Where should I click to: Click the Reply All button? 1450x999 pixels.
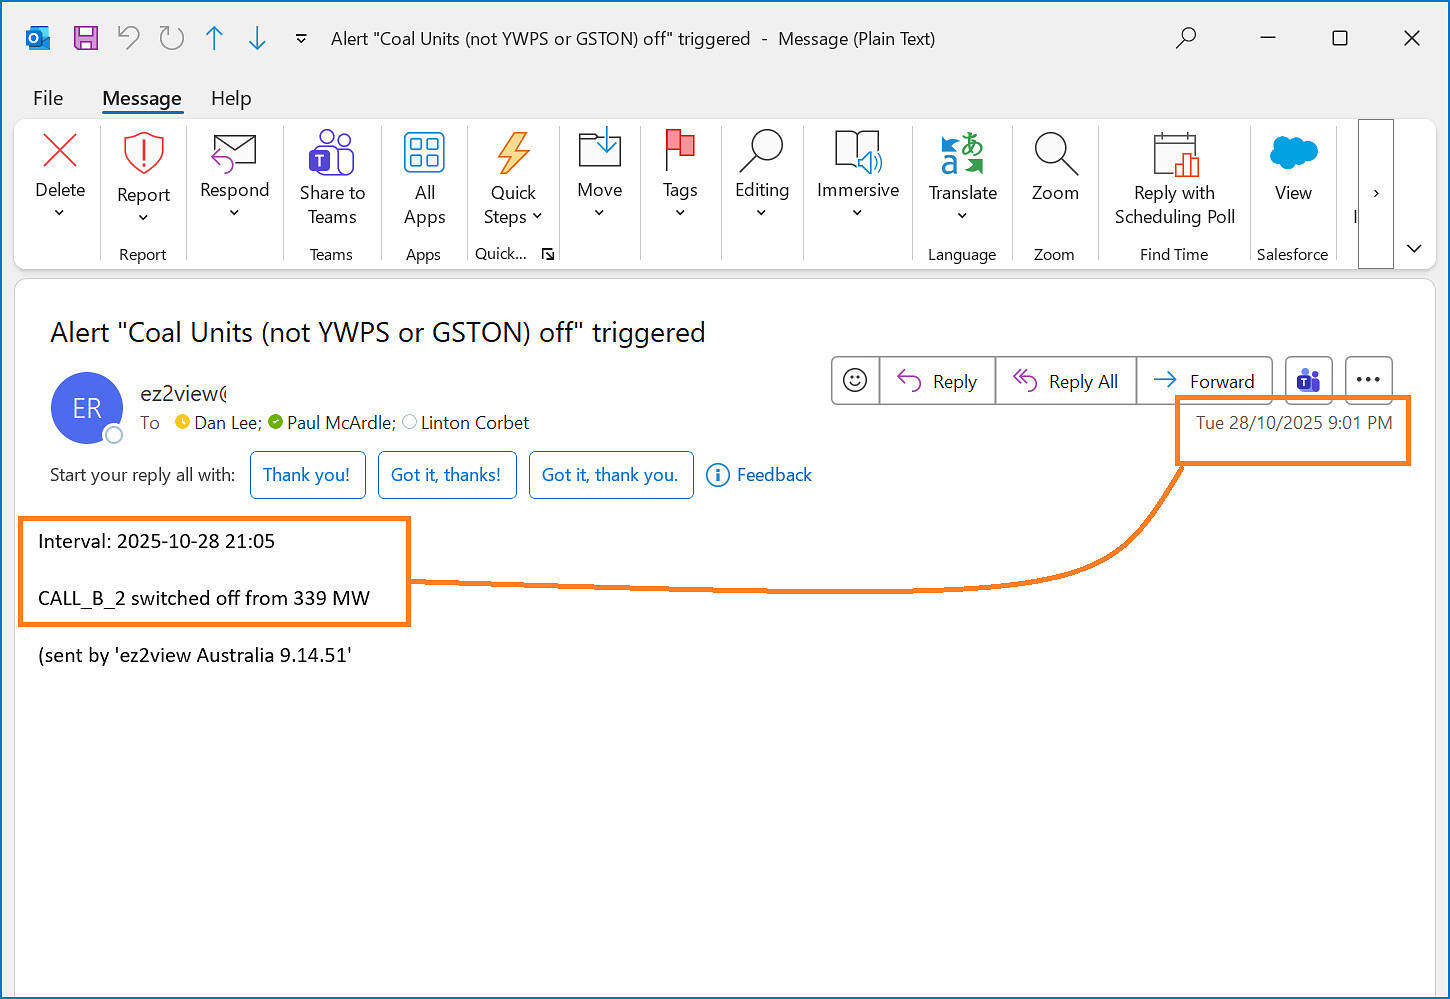[x=1066, y=381]
